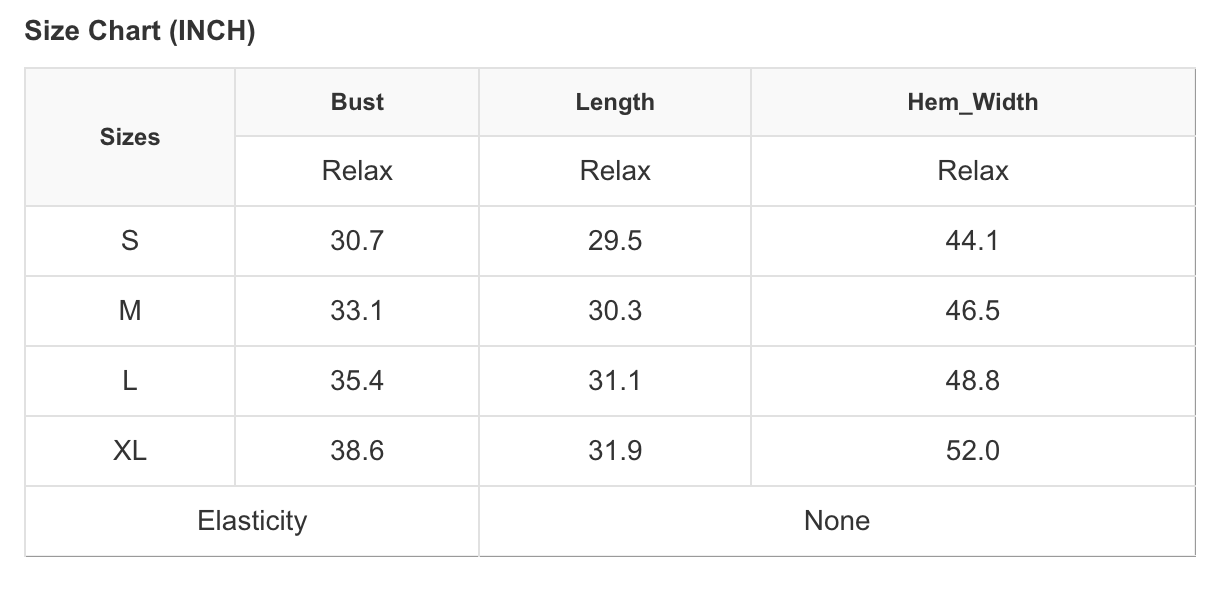Select the Sizes header cell

(x=130, y=137)
